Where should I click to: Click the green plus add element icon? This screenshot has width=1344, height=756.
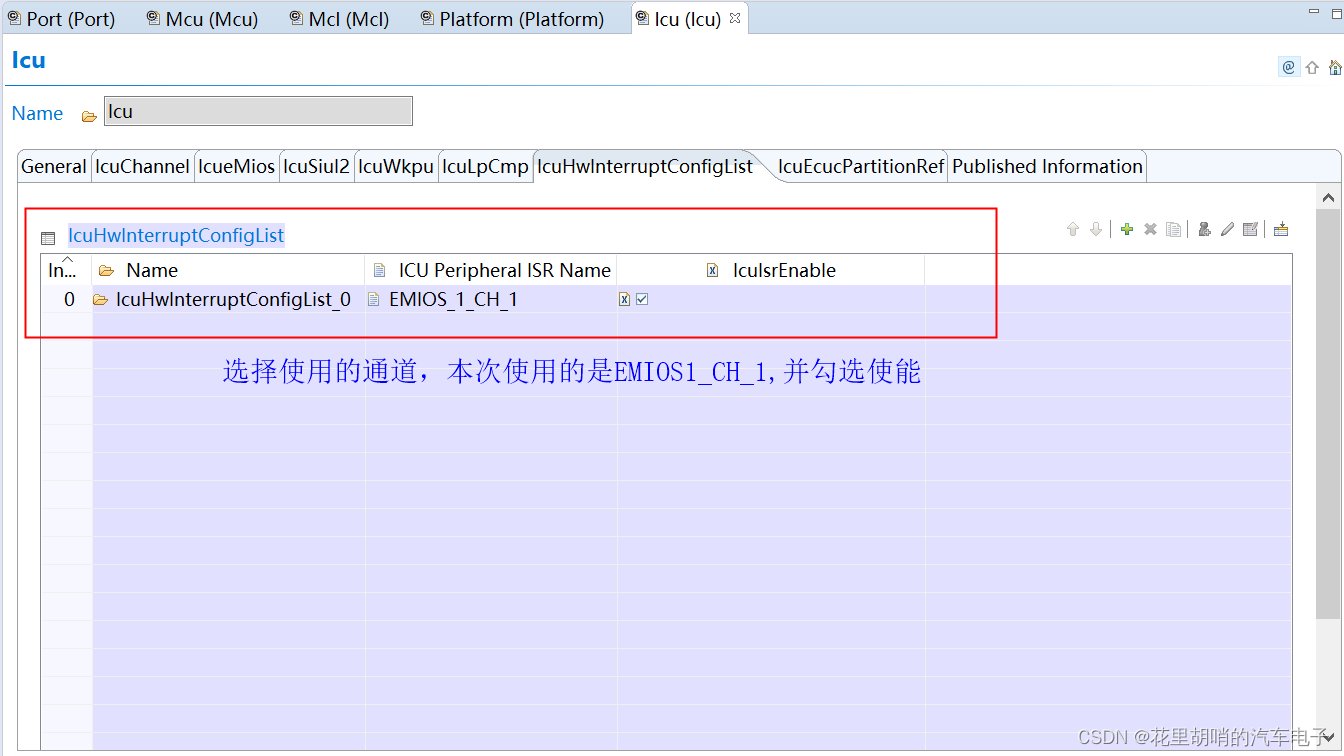1127,230
